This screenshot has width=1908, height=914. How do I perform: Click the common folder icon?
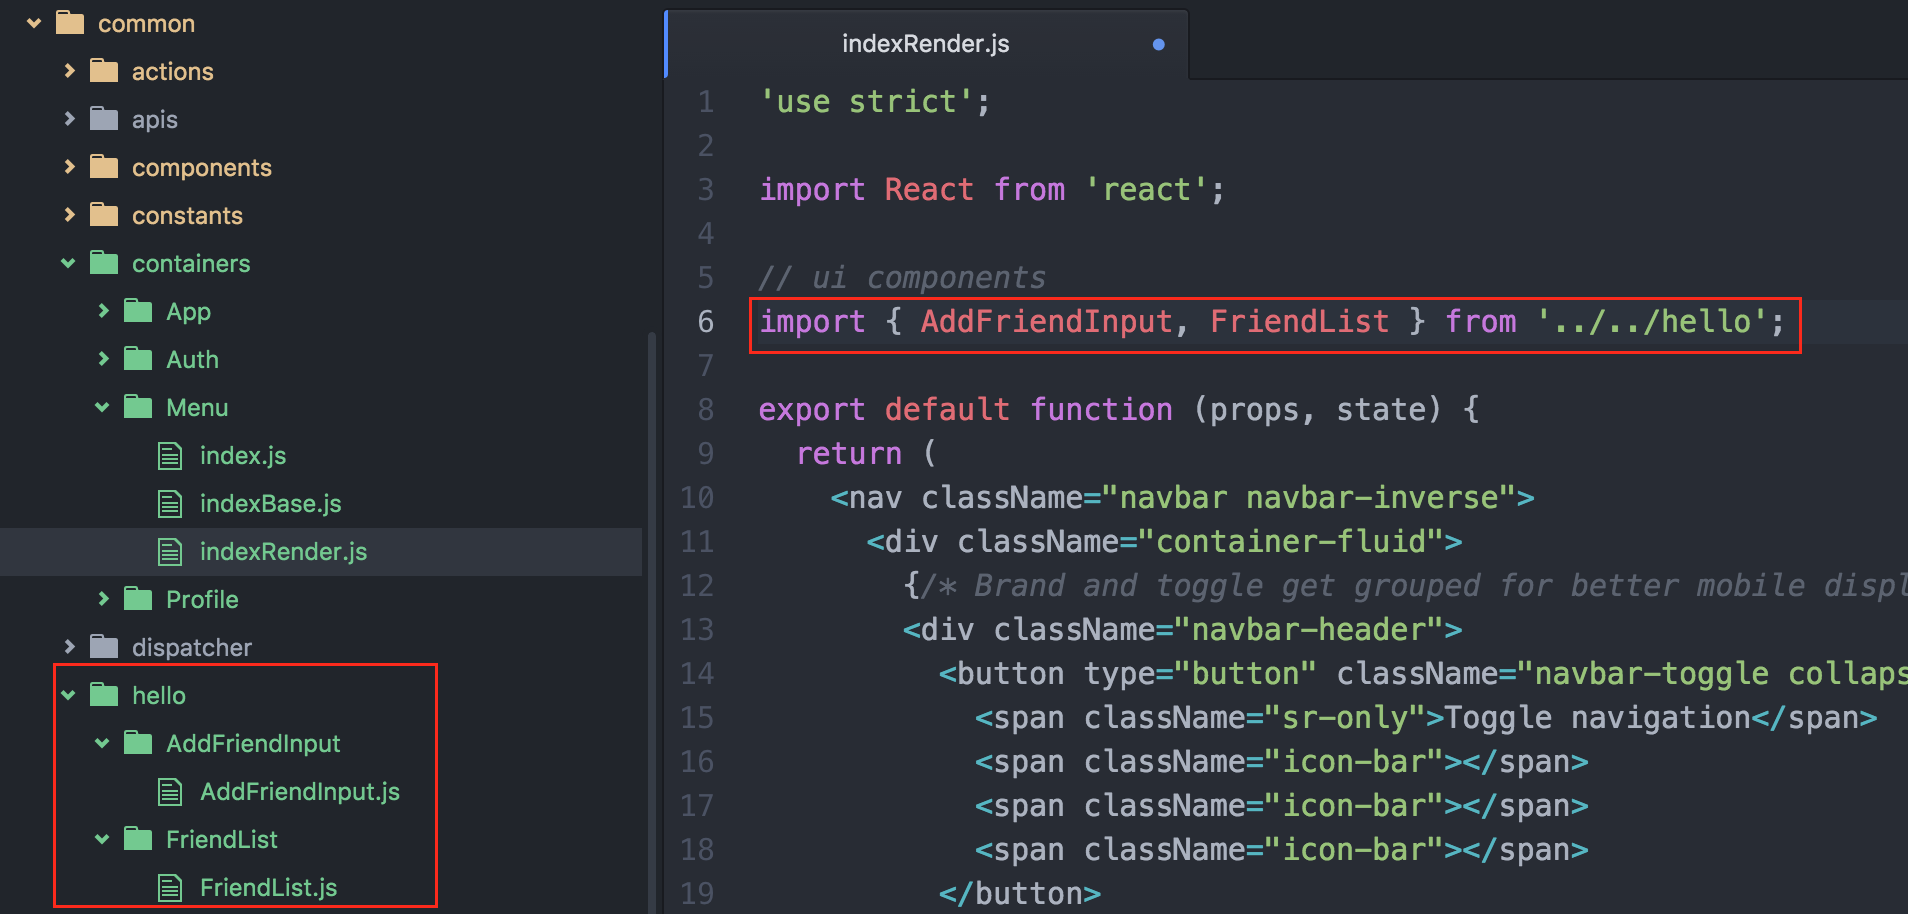[x=68, y=22]
